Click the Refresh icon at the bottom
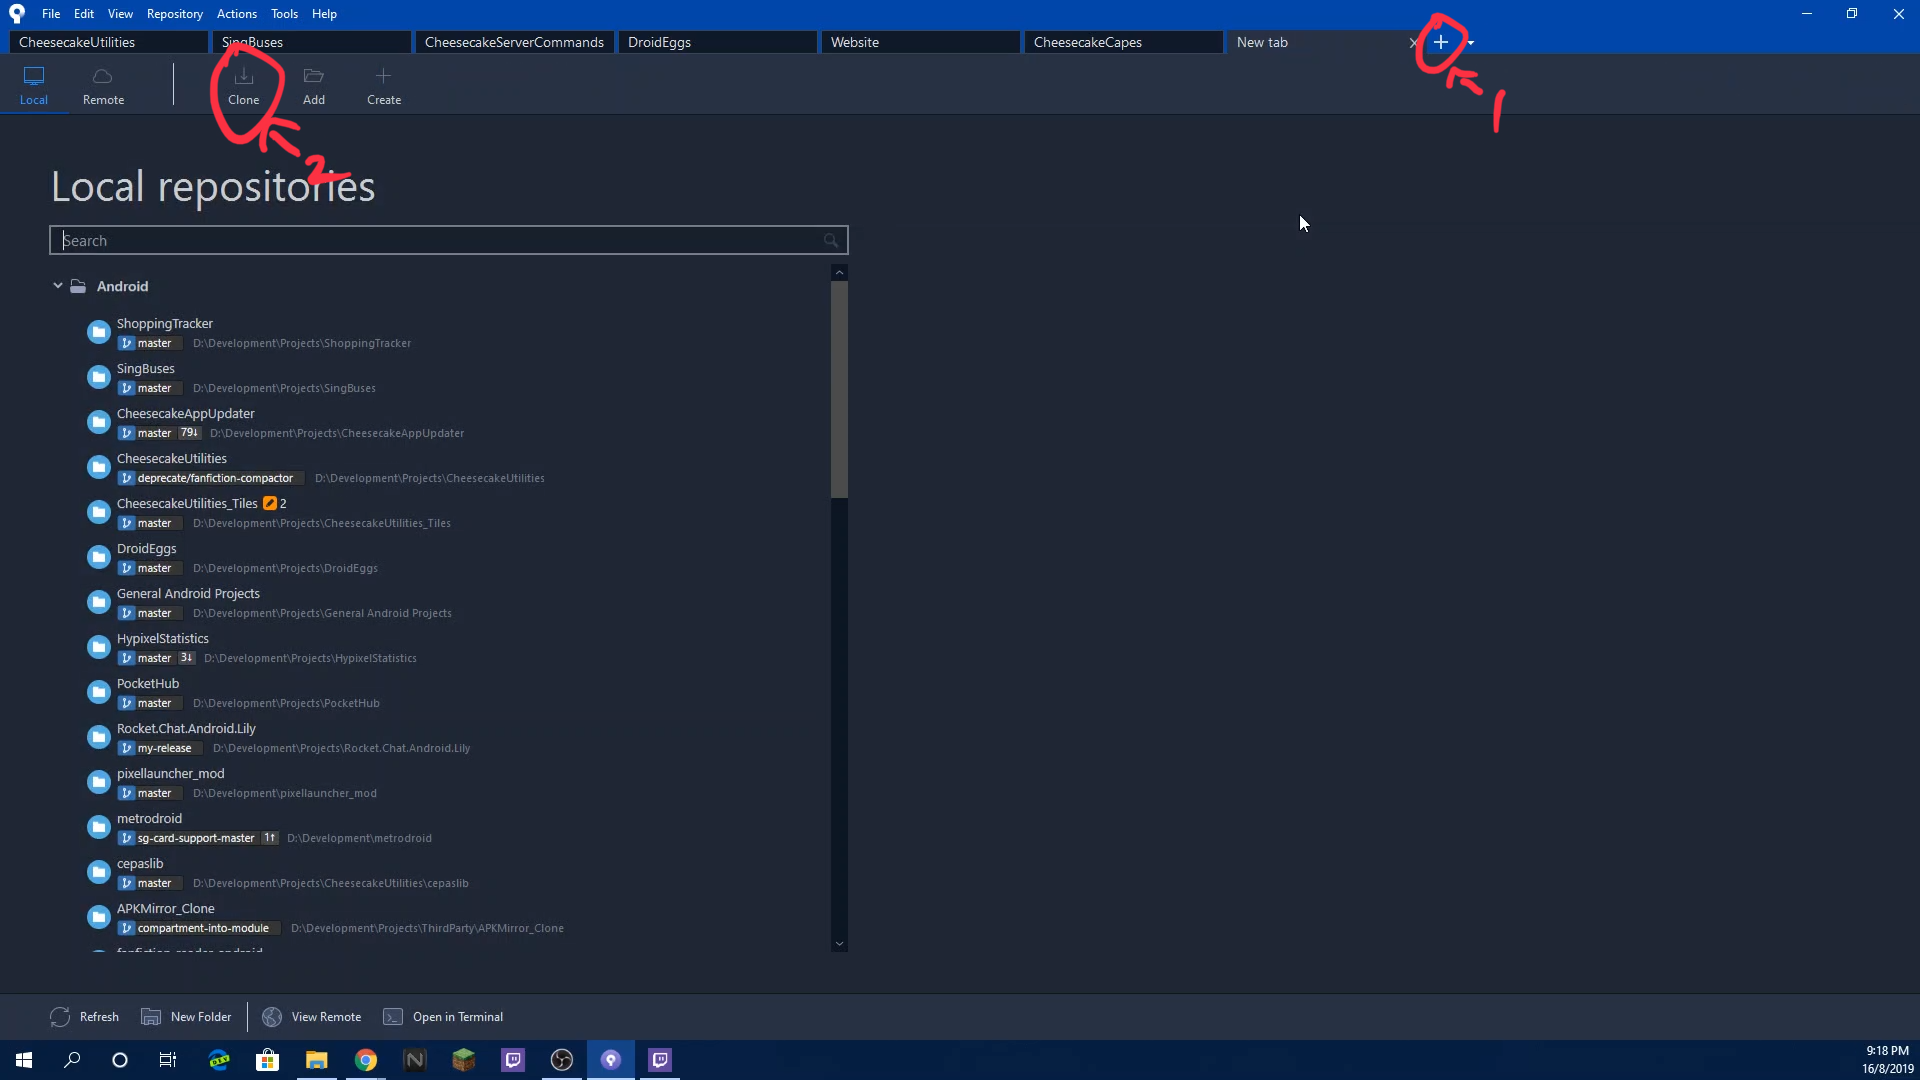 pyautogui.click(x=60, y=1016)
